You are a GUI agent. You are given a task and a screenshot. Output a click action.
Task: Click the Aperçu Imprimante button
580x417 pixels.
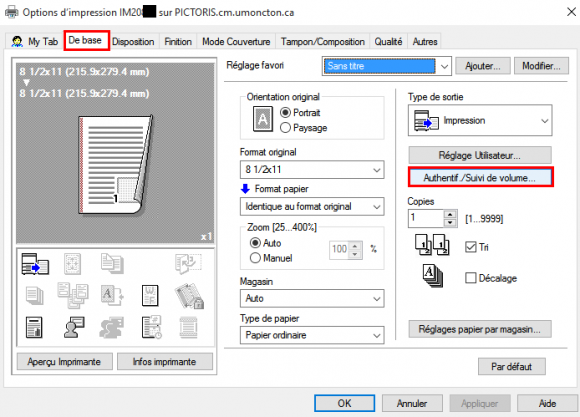coord(64,361)
